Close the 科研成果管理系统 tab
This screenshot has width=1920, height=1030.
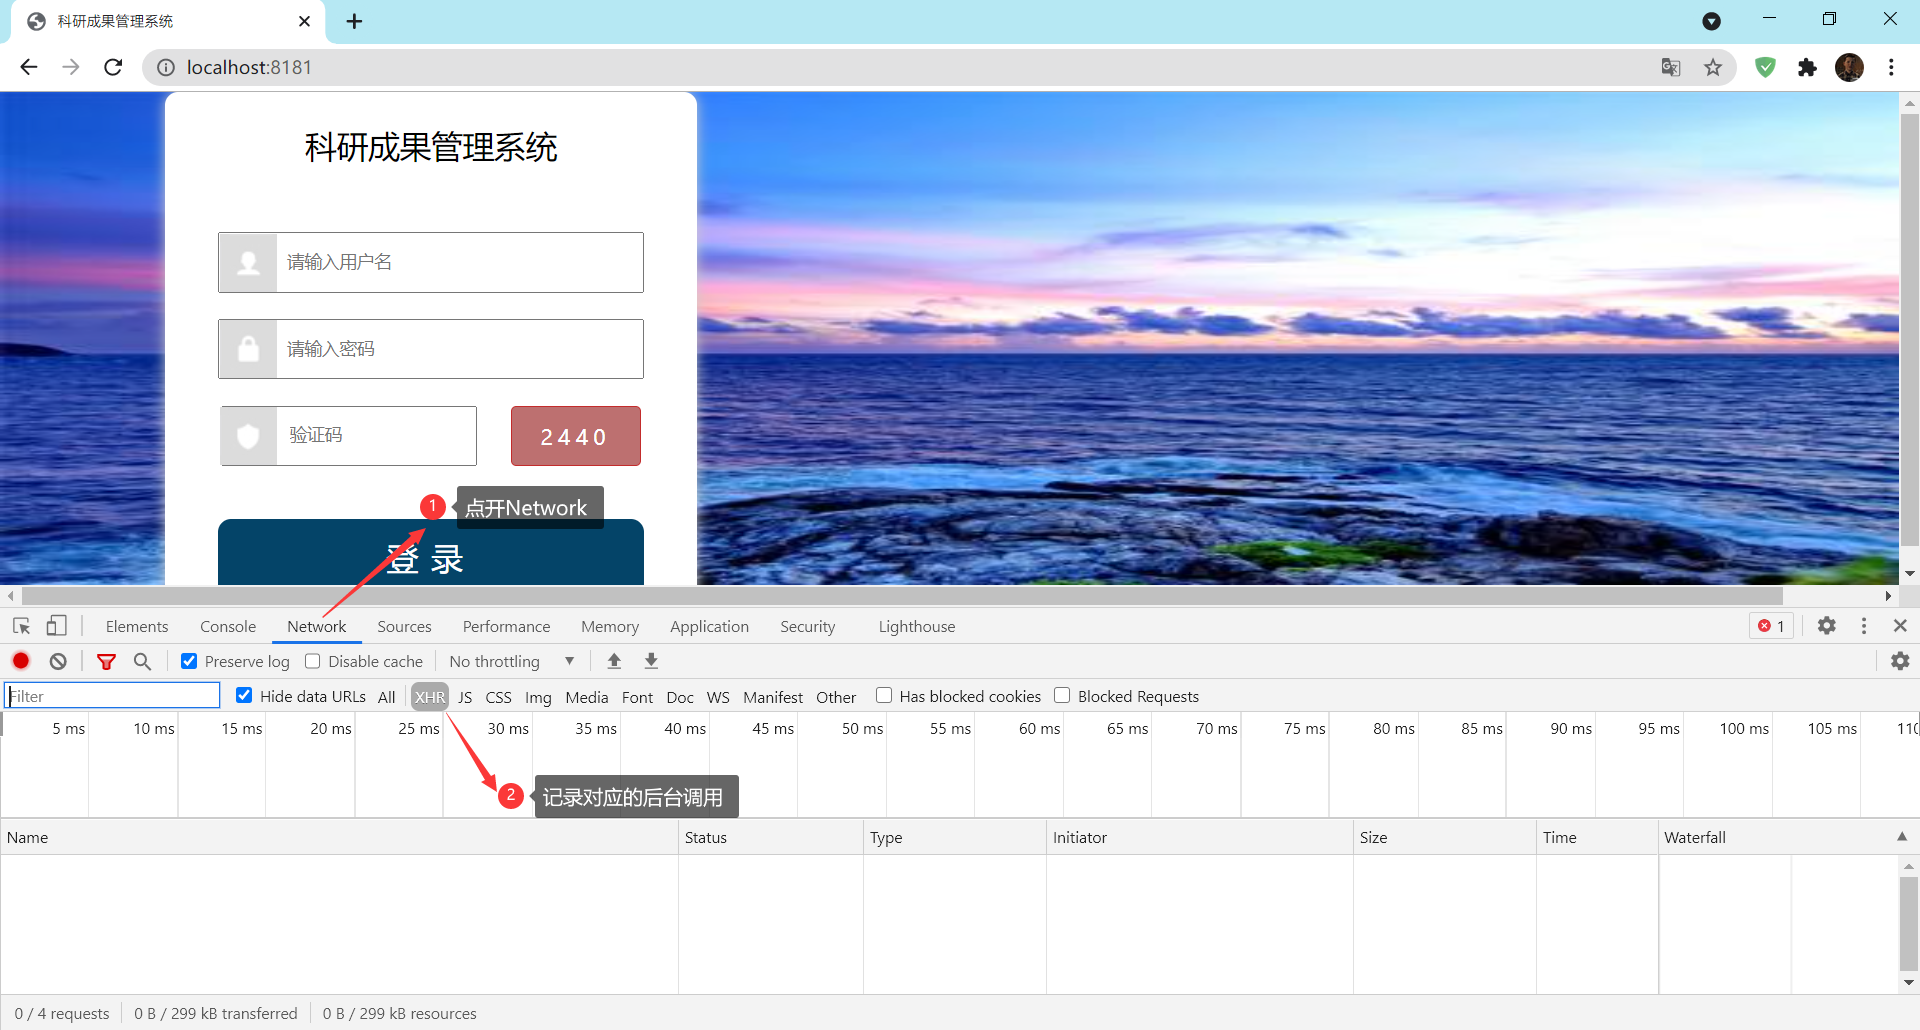pyautogui.click(x=304, y=21)
